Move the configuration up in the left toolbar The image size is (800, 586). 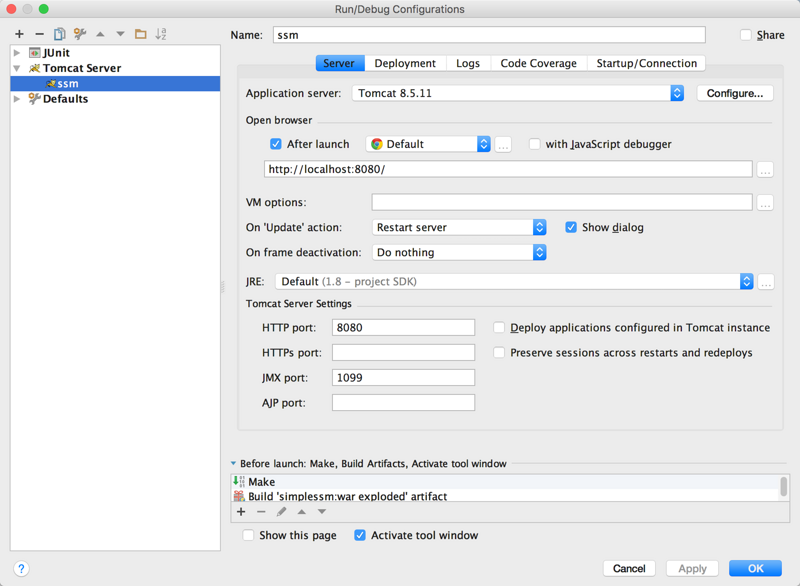pos(101,34)
